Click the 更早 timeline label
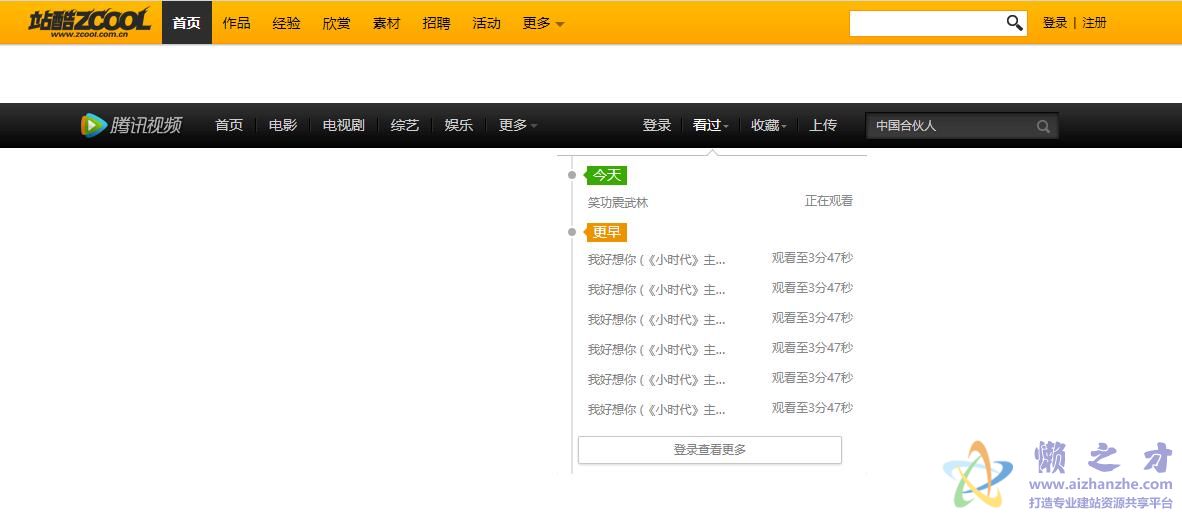This screenshot has width=1182, height=513. [607, 232]
